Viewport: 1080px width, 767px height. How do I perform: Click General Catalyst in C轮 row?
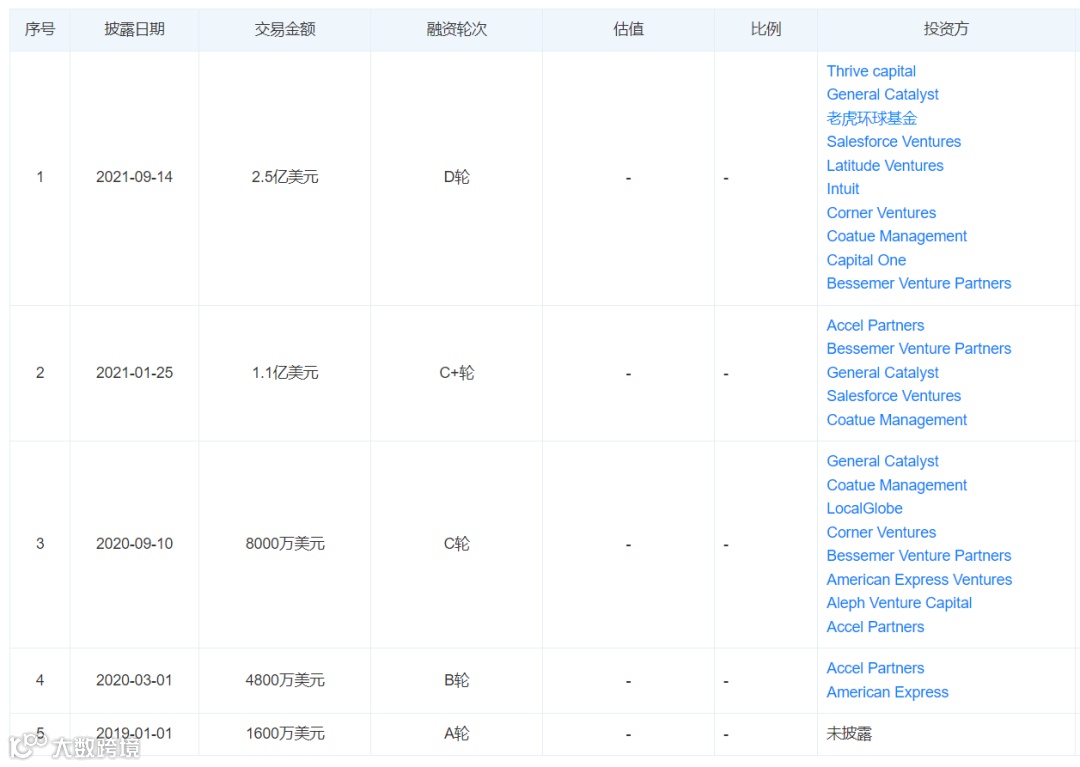(x=882, y=461)
